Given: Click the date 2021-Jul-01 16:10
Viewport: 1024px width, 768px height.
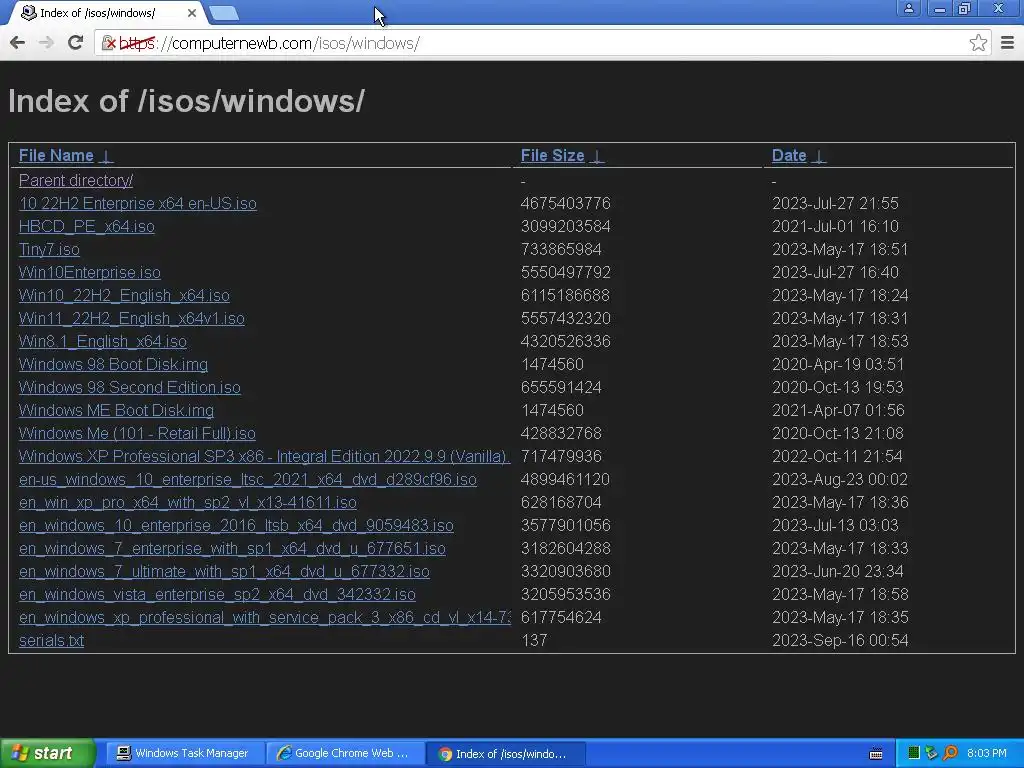Looking at the screenshot, I should [x=835, y=226].
